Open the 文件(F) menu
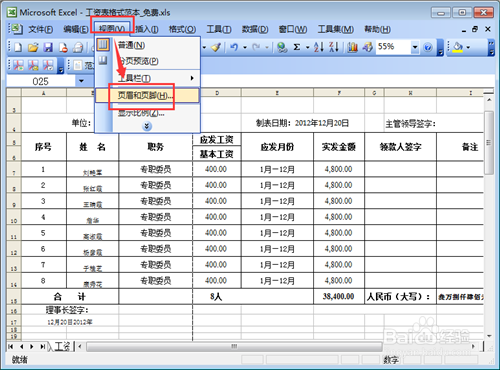Image resolution: width=500 pixels, height=370 pixels. pos(40,29)
